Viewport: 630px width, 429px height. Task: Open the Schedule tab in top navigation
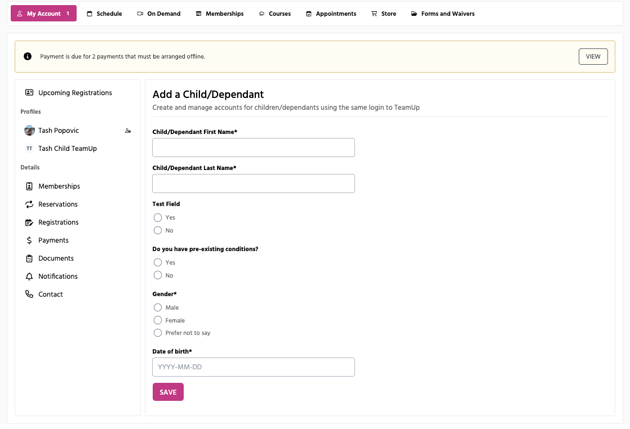coord(104,14)
